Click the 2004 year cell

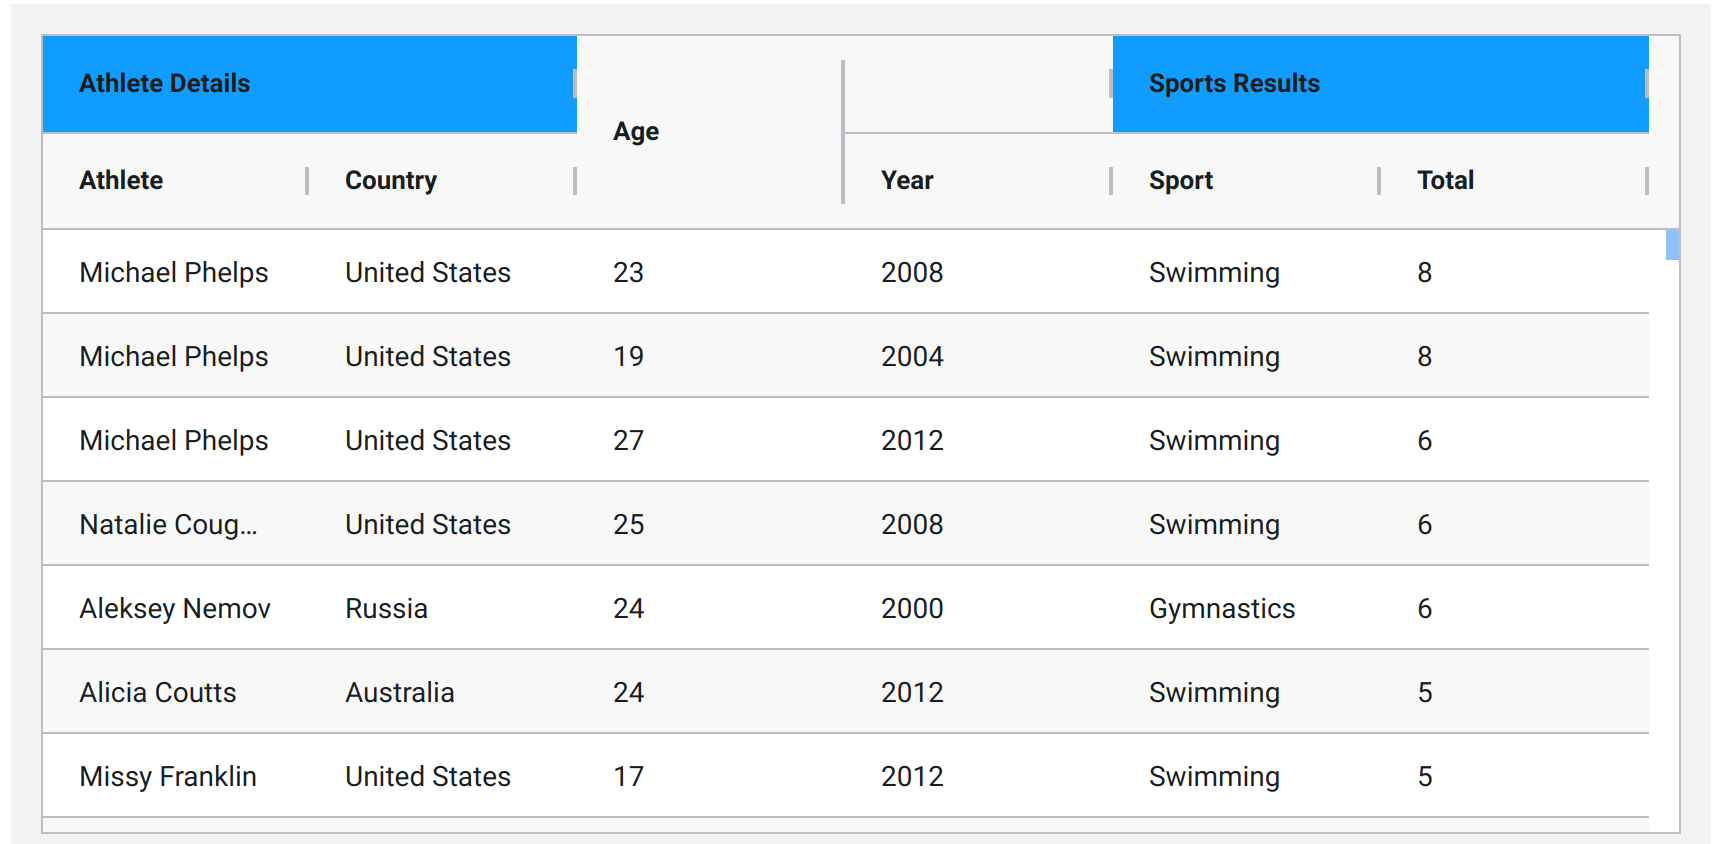pyautogui.click(x=912, y=357)
